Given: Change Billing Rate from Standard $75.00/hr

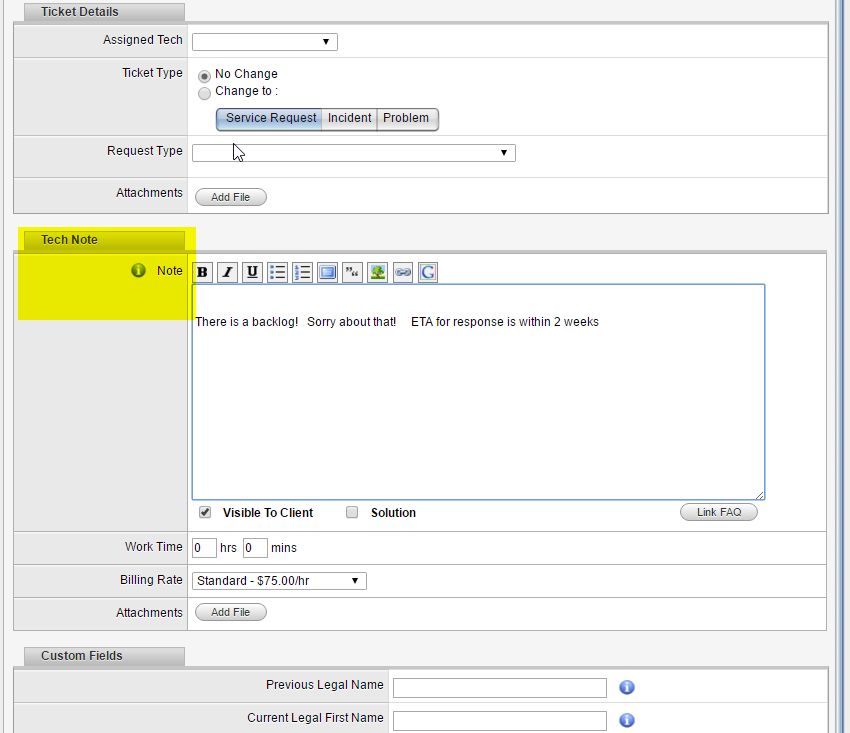Looking at the screenshot, I should click(279, 580).
